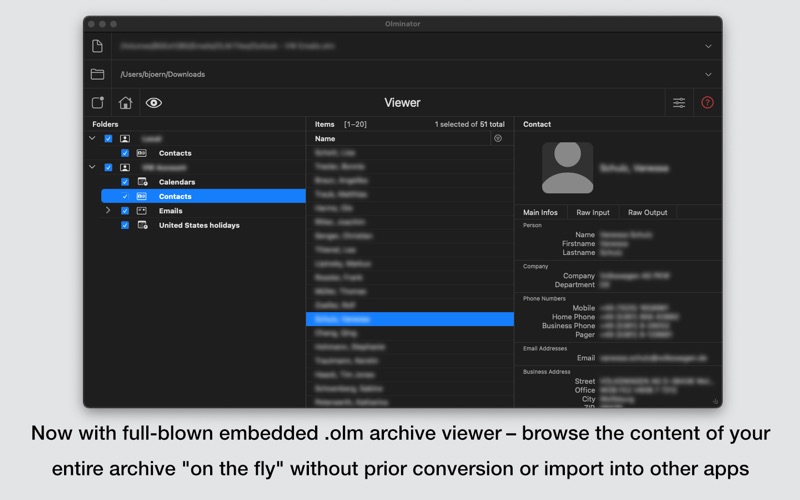
Task: Open the settings sliders icon
Action: 679,103
